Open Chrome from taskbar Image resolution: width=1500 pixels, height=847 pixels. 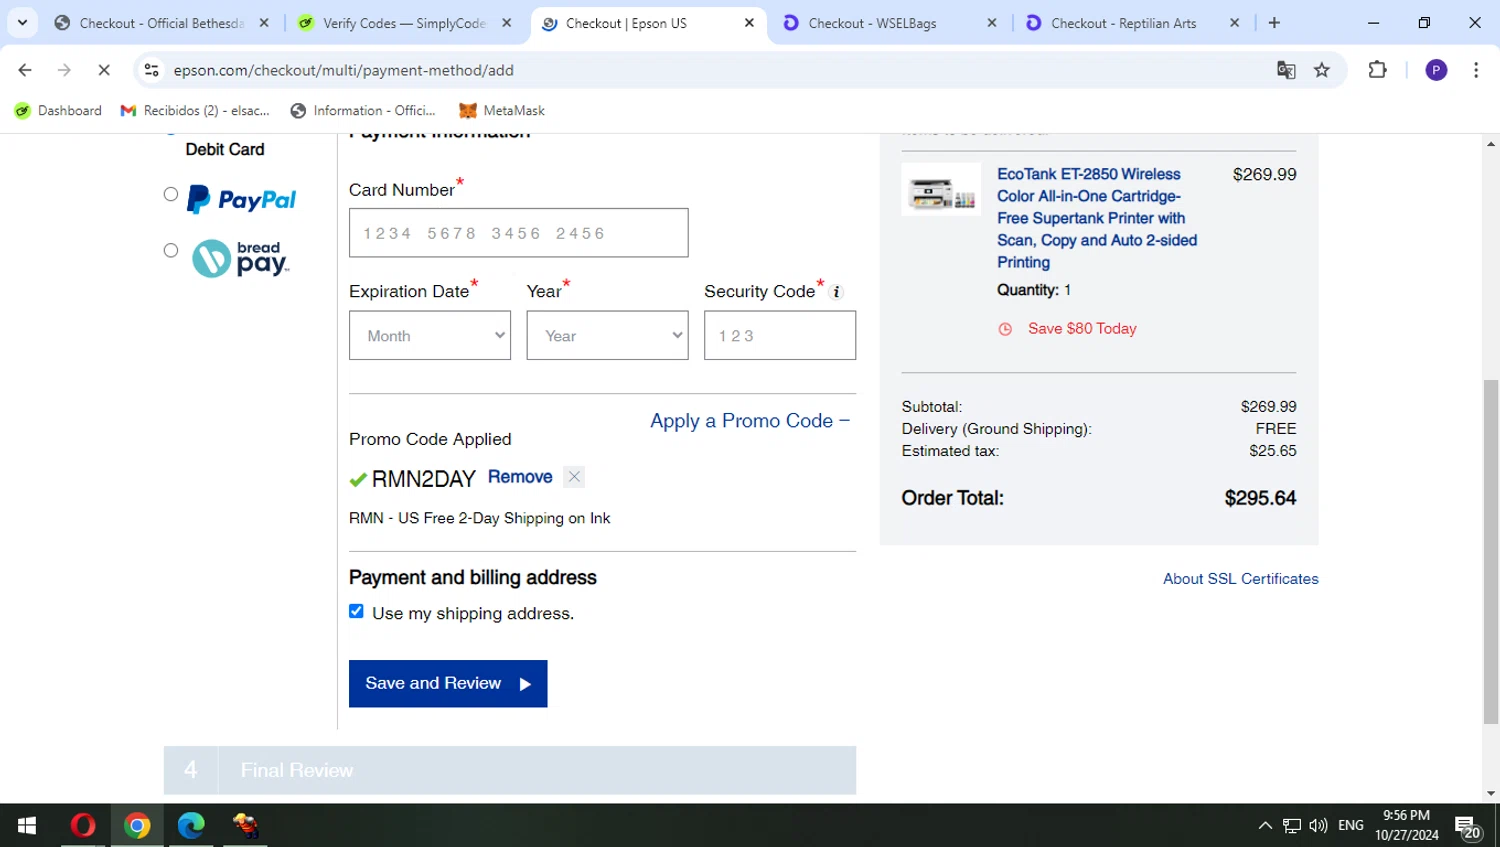pyautogui.click(x=137, y=825)
